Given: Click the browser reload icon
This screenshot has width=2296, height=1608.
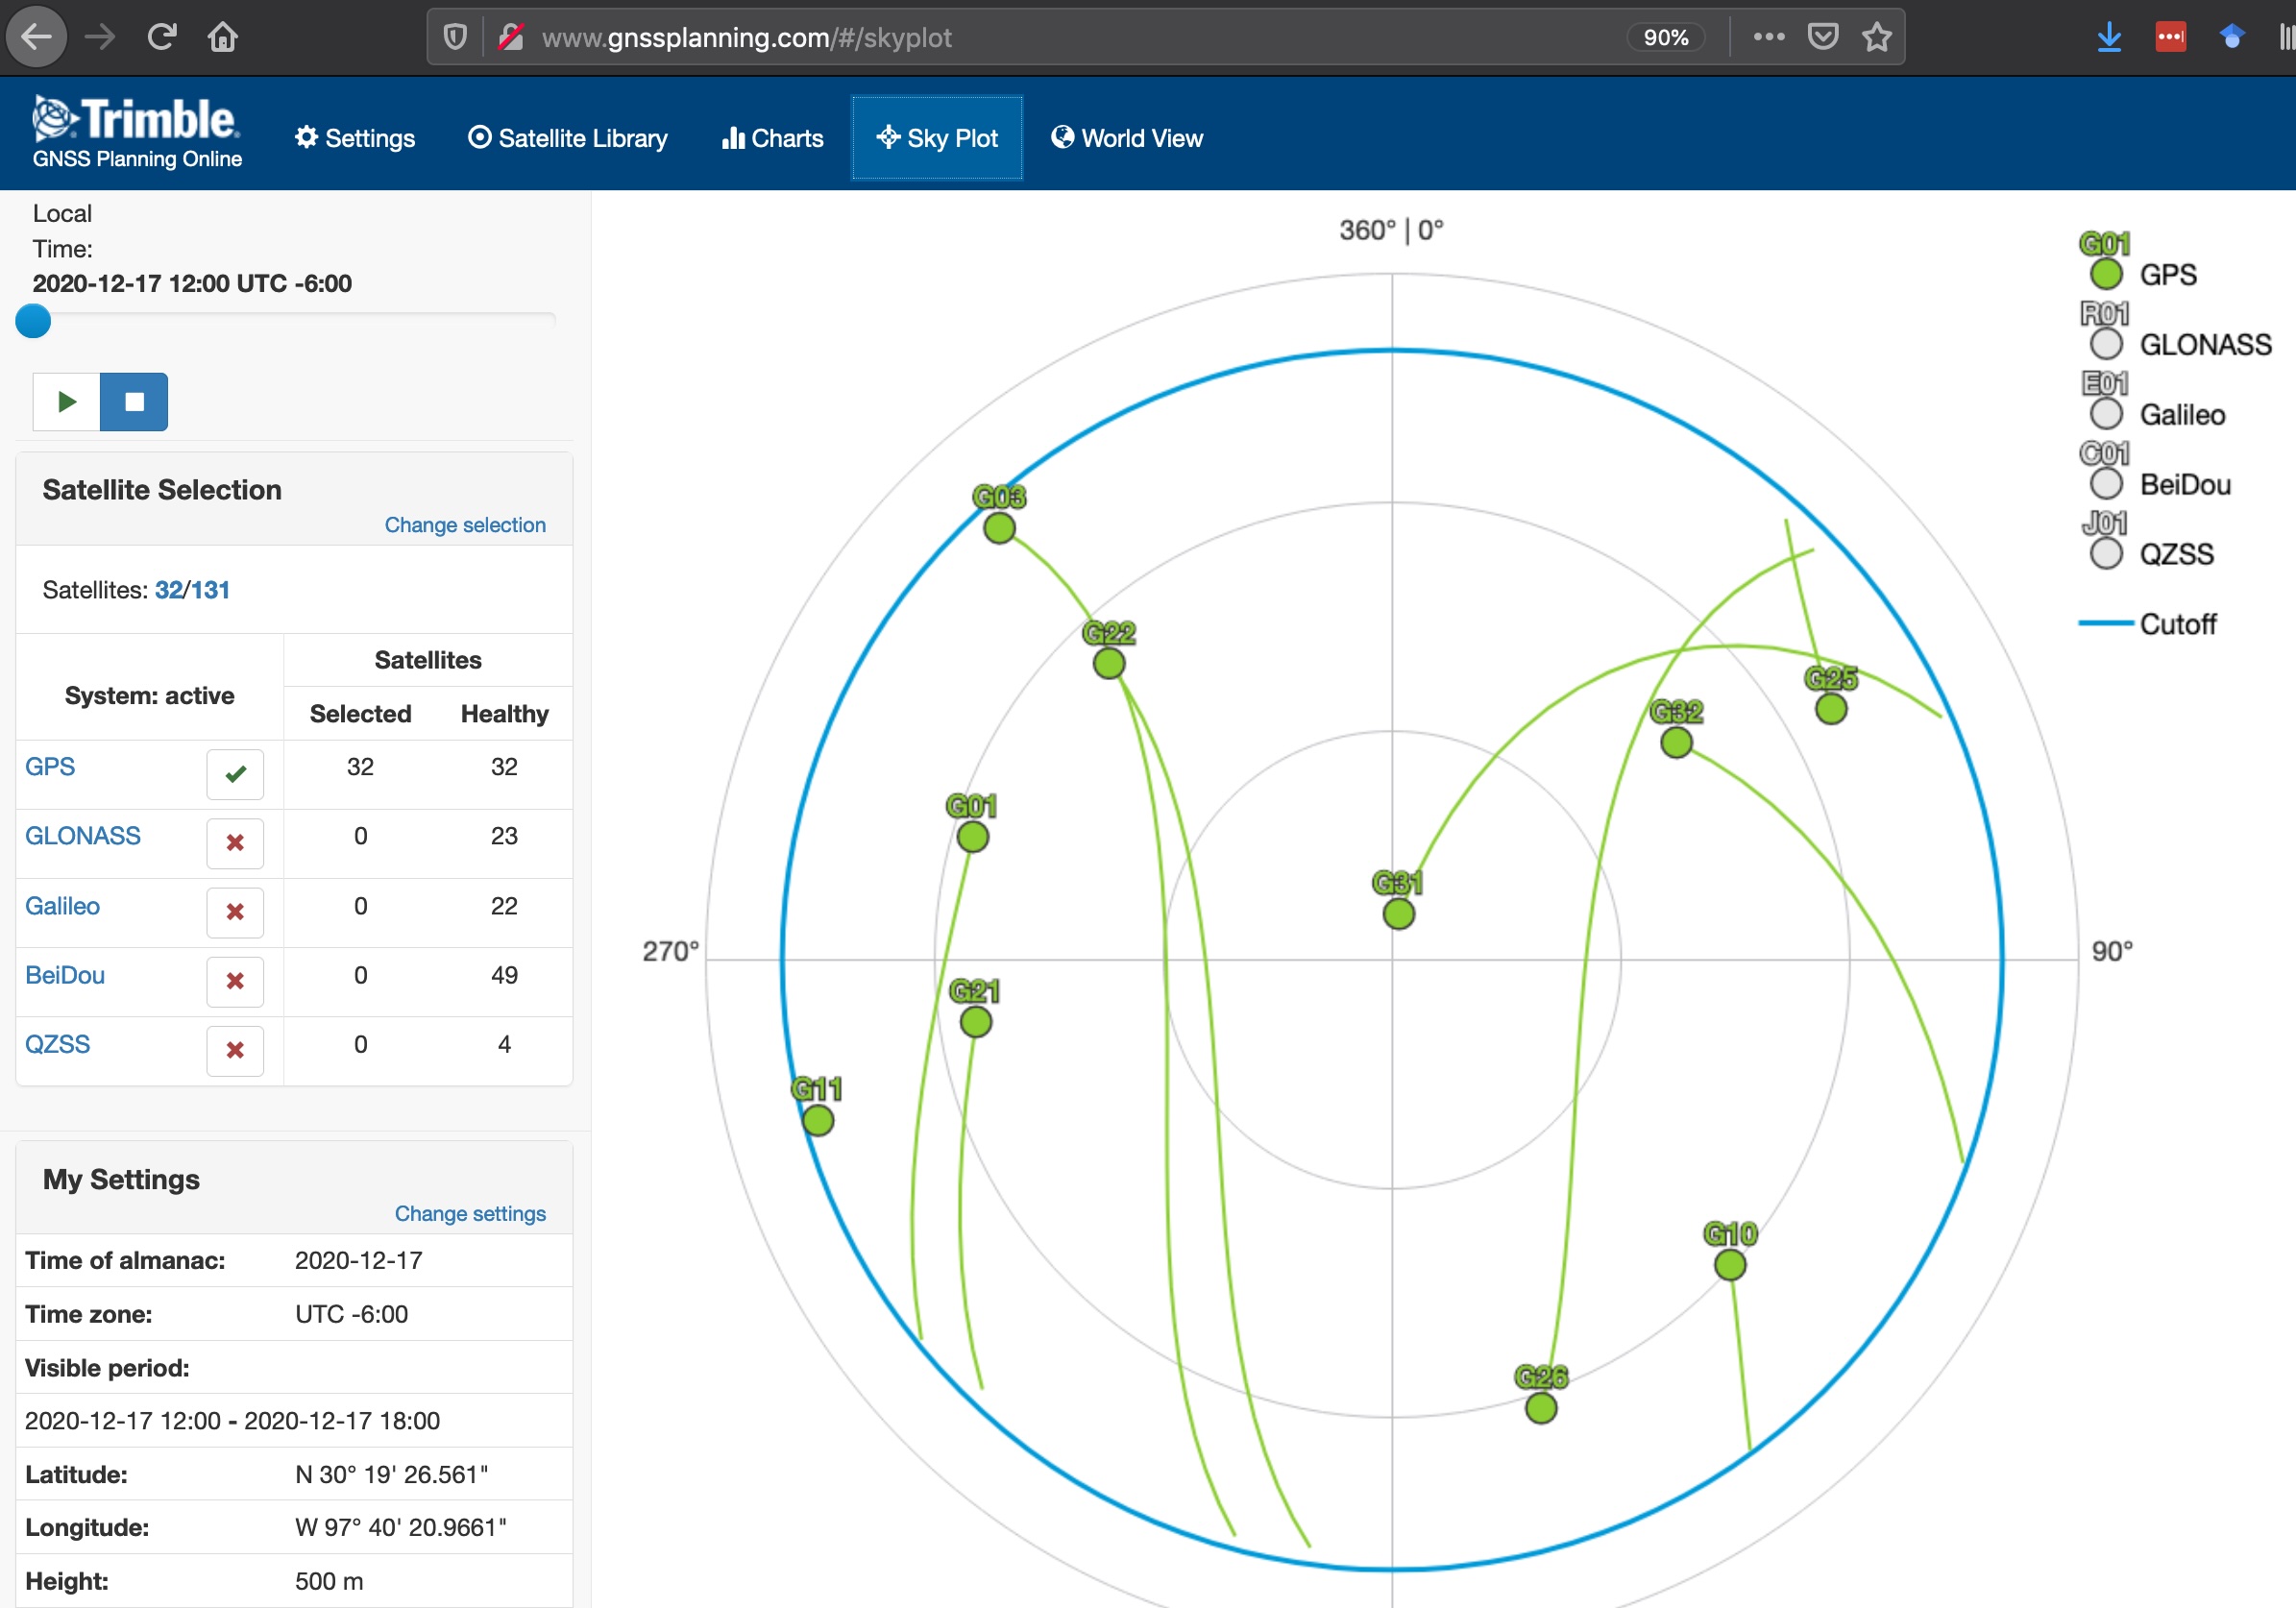Looking at the screenshot, I should point(162,37).
